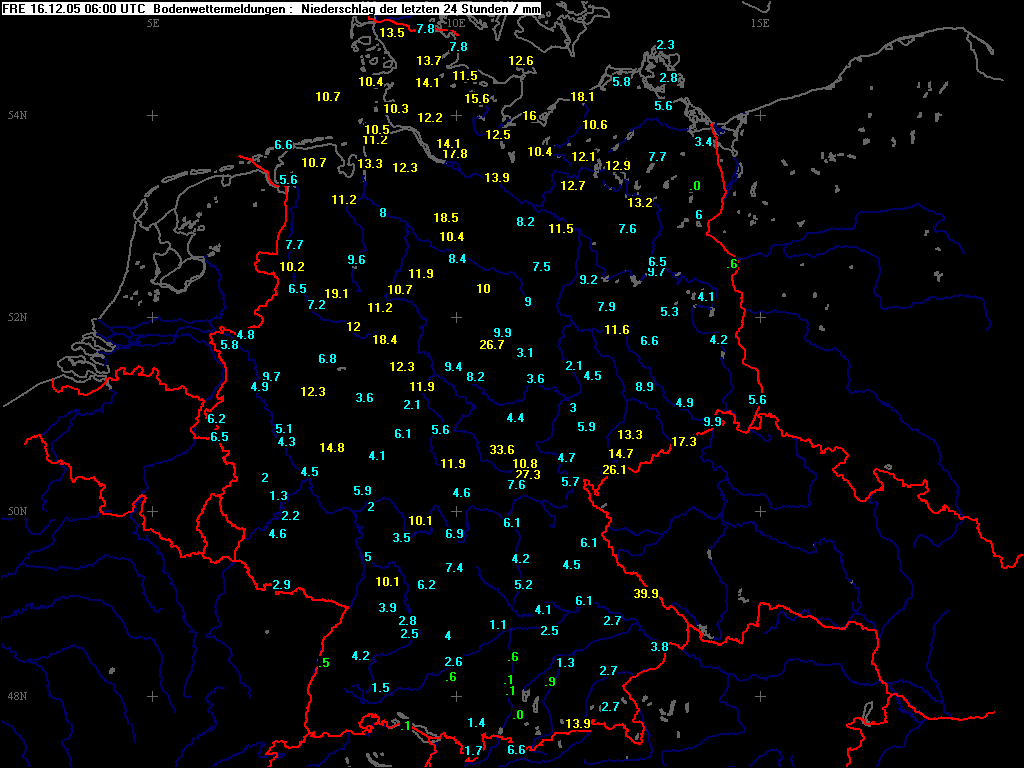The height and width of the screenshot is (768, 1024).
Task: Click the 48N latitude label
Action: tap(17, 696)
